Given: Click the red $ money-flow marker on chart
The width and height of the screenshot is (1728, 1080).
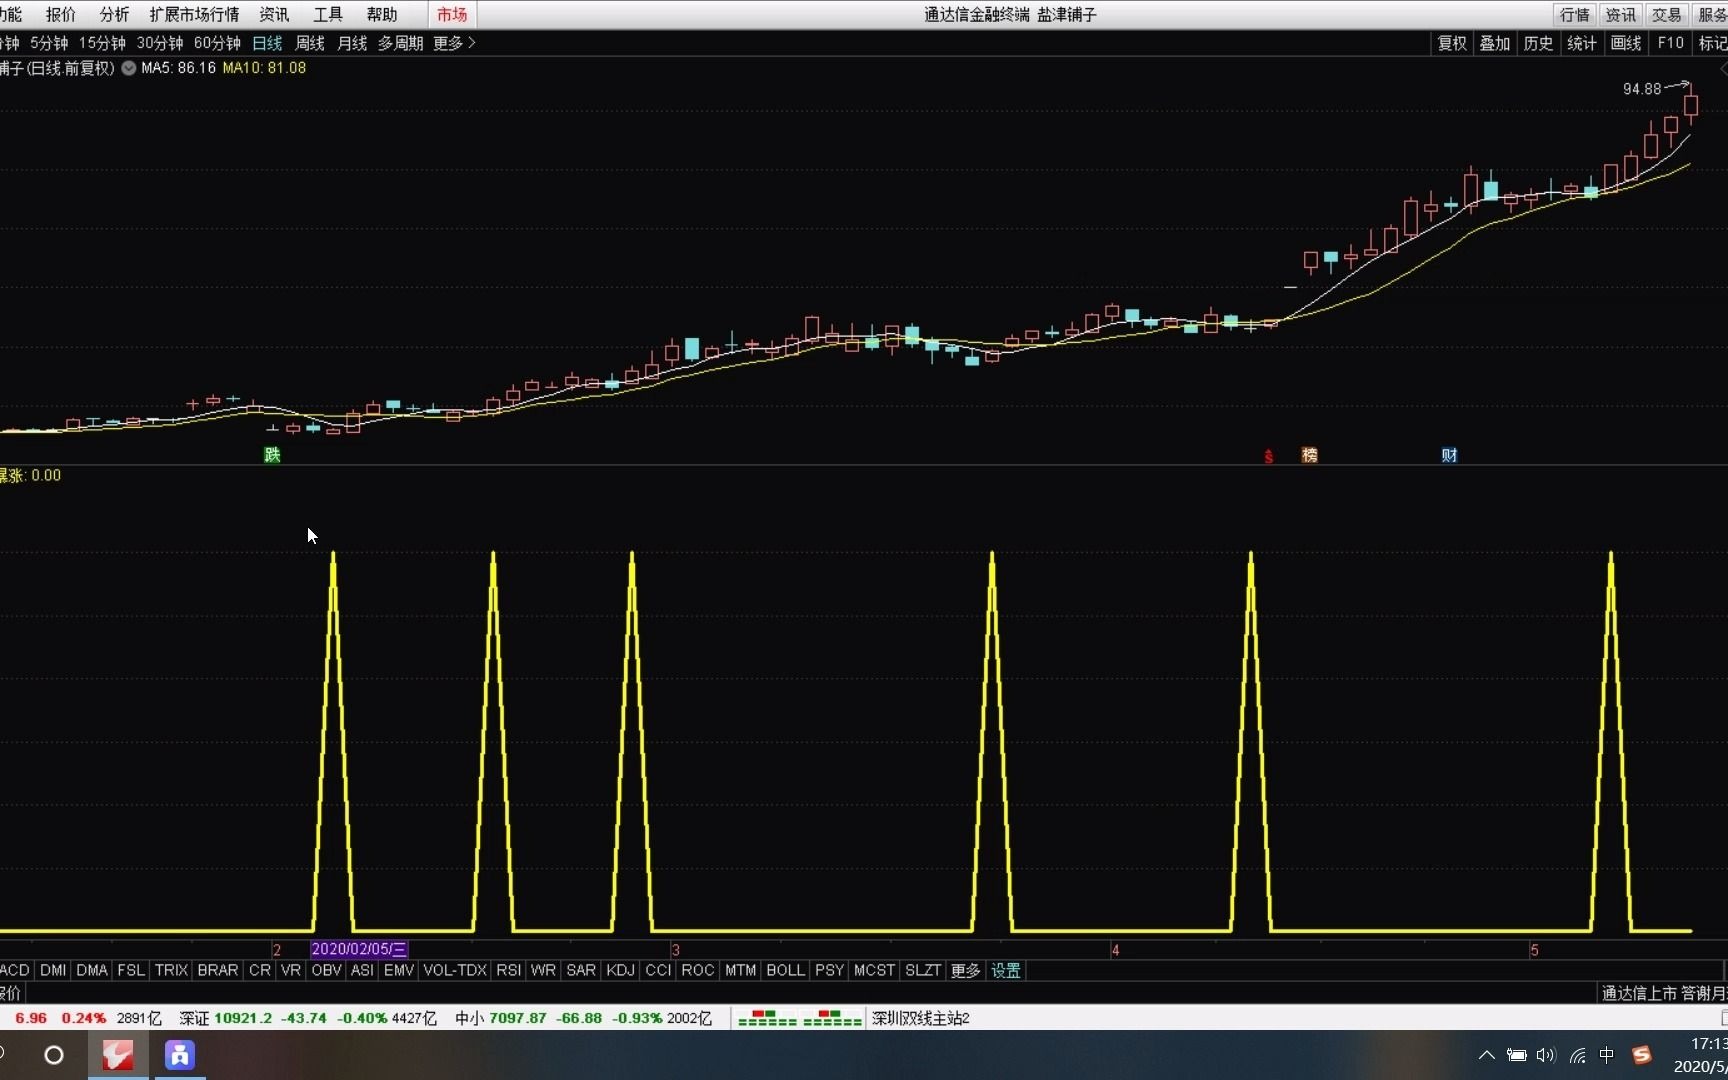Looking at the screenshot, I should pyautogui.click(x=1268, y=455).
